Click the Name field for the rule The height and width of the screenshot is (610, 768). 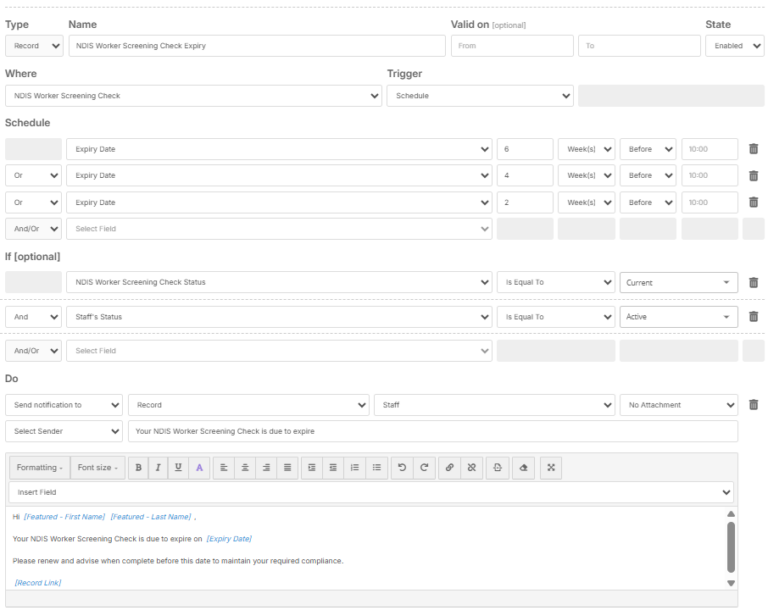pyautogui.click(x=256, y=46)
